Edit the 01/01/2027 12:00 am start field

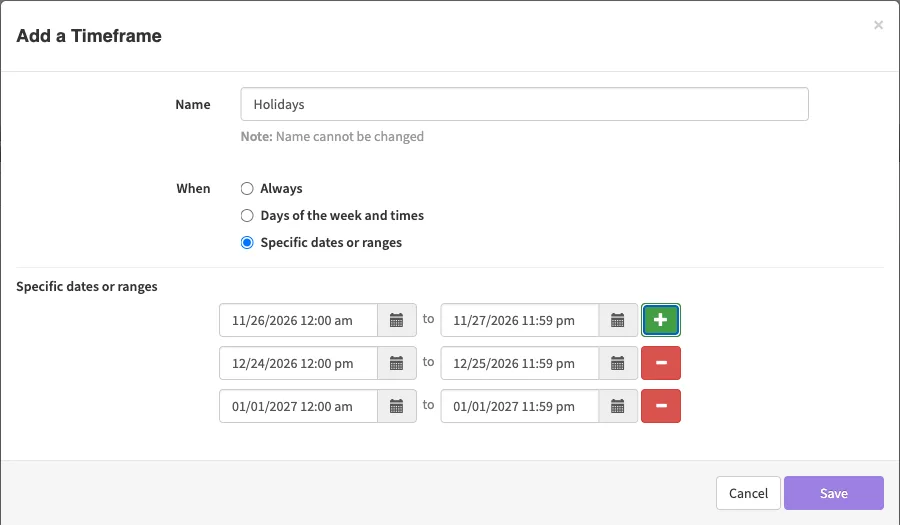coord(298,406)
